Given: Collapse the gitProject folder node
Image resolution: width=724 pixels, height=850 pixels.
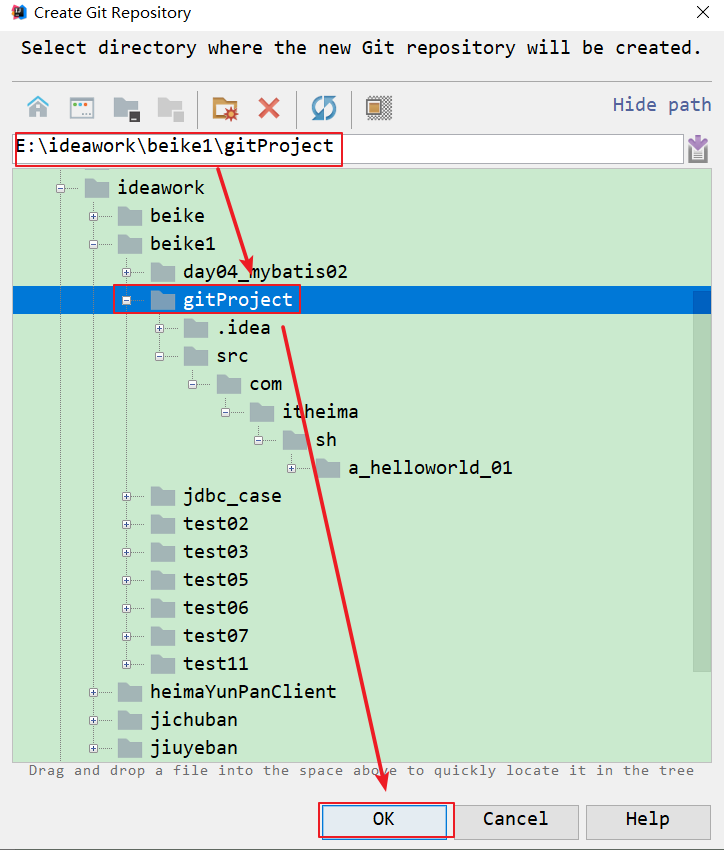Looking at the screenshot, I should coord(126,300).
